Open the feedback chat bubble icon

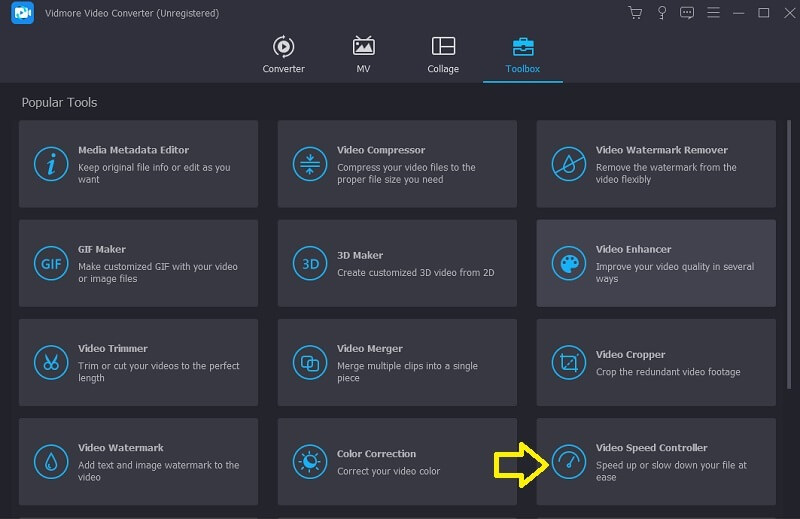(686, 13)
